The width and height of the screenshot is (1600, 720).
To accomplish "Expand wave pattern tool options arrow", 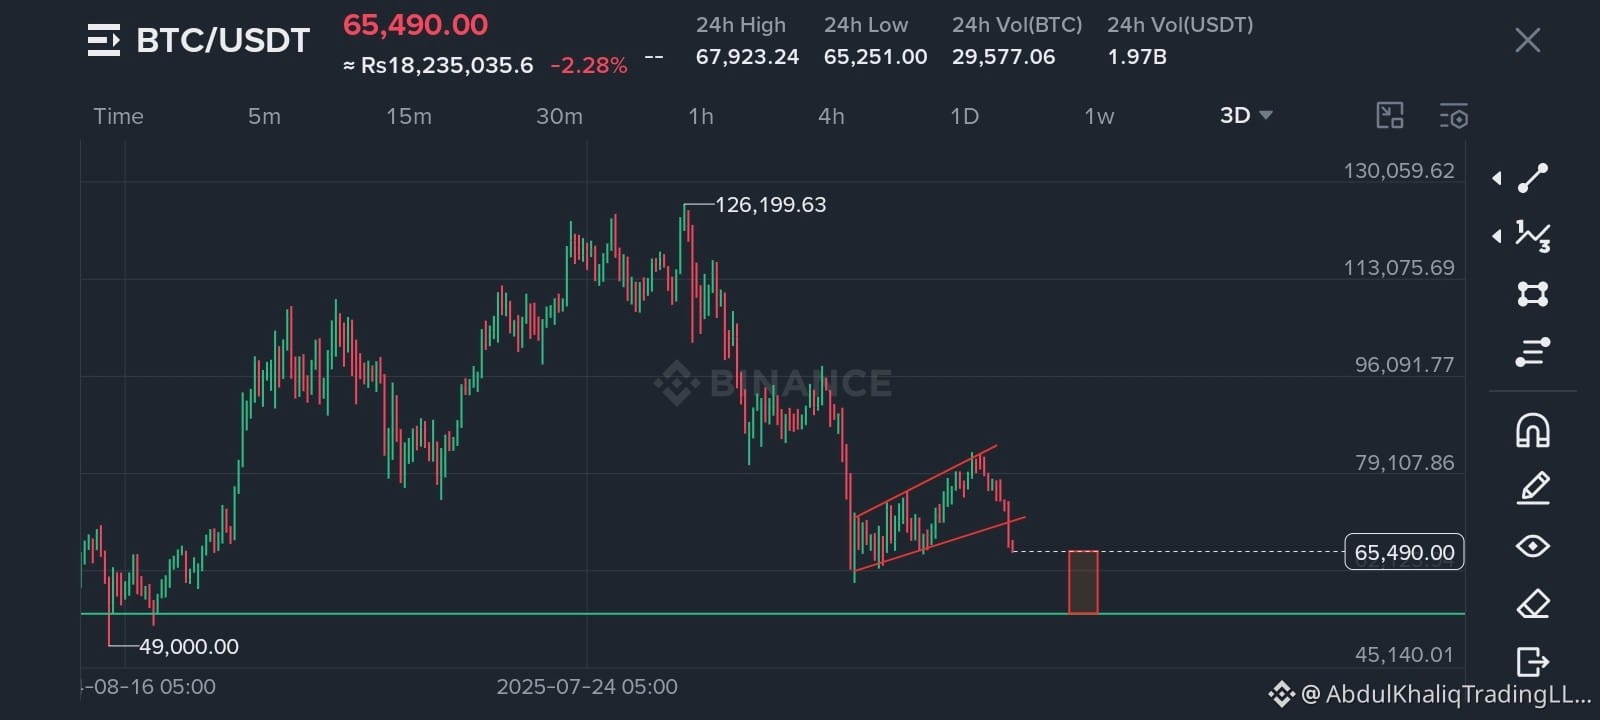I will click(1497, 236).
